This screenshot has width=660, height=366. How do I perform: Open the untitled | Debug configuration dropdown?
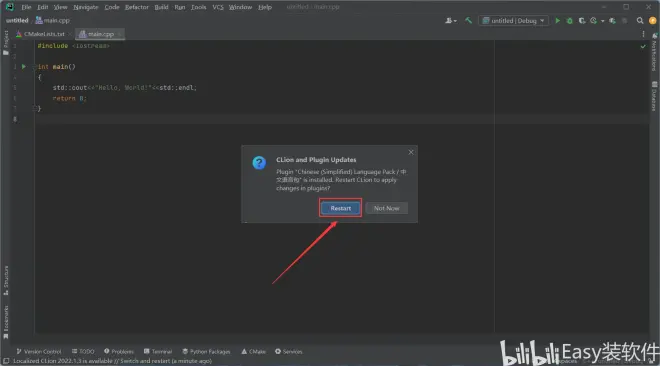[x=514, y=21]
